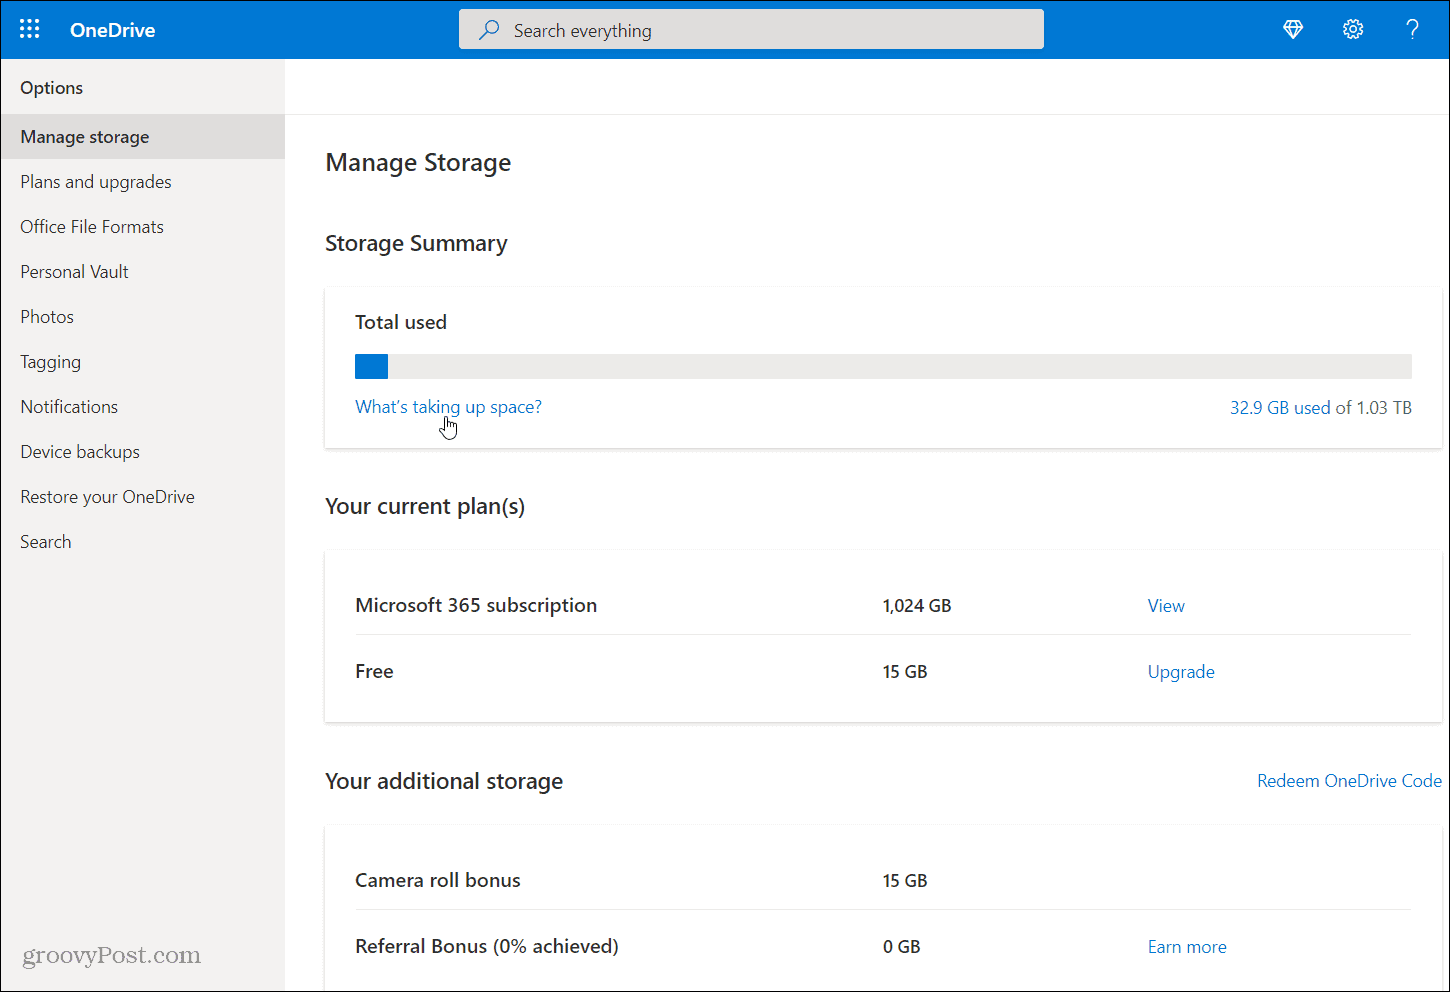This screenshot has width=1450, height=992.
Task: Click the Total used storage bar
Action: [883, 366]
